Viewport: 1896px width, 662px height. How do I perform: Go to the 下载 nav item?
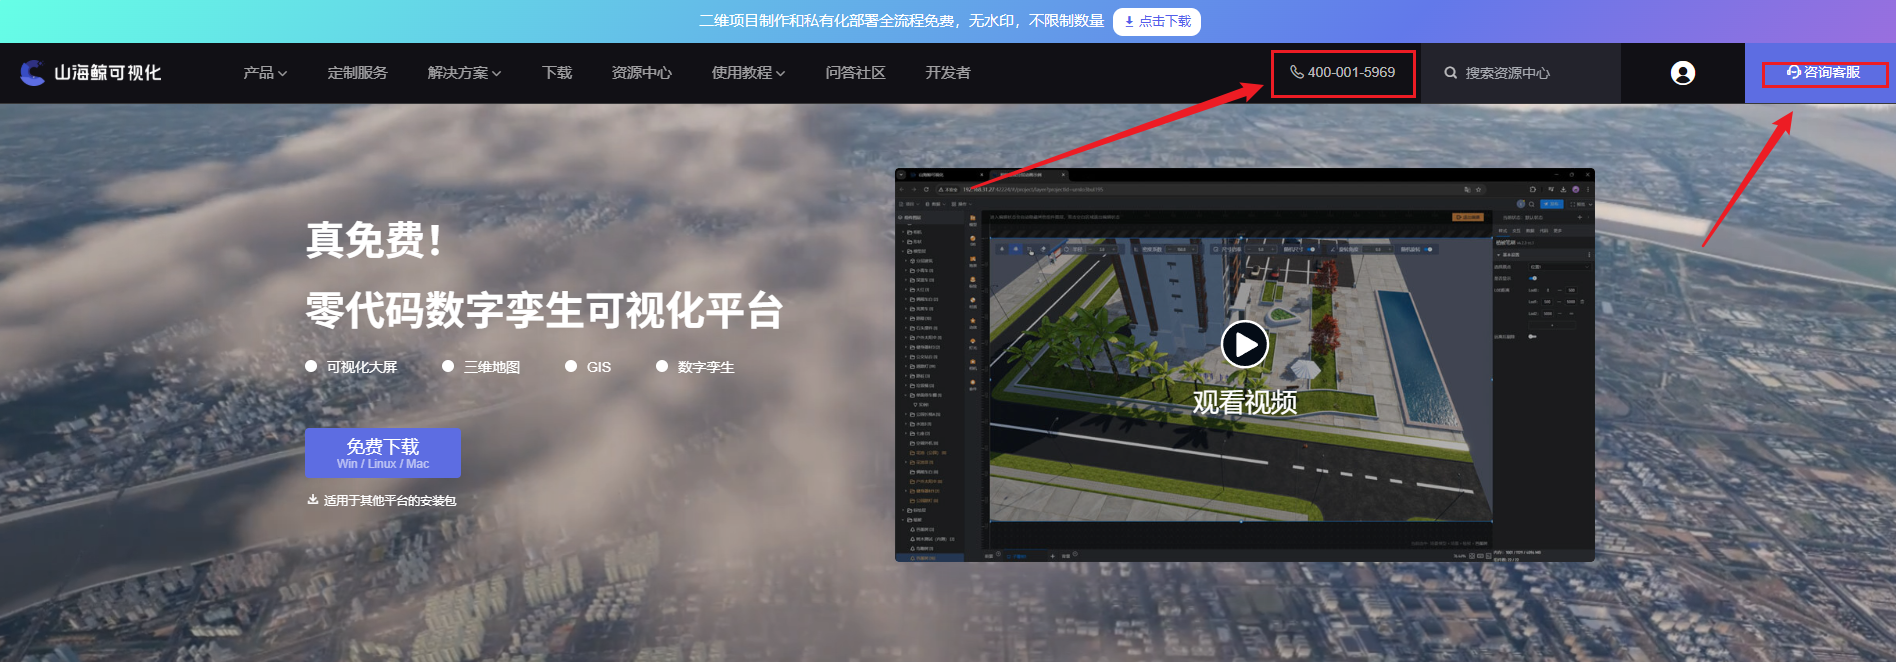click(x=557, y=73)
